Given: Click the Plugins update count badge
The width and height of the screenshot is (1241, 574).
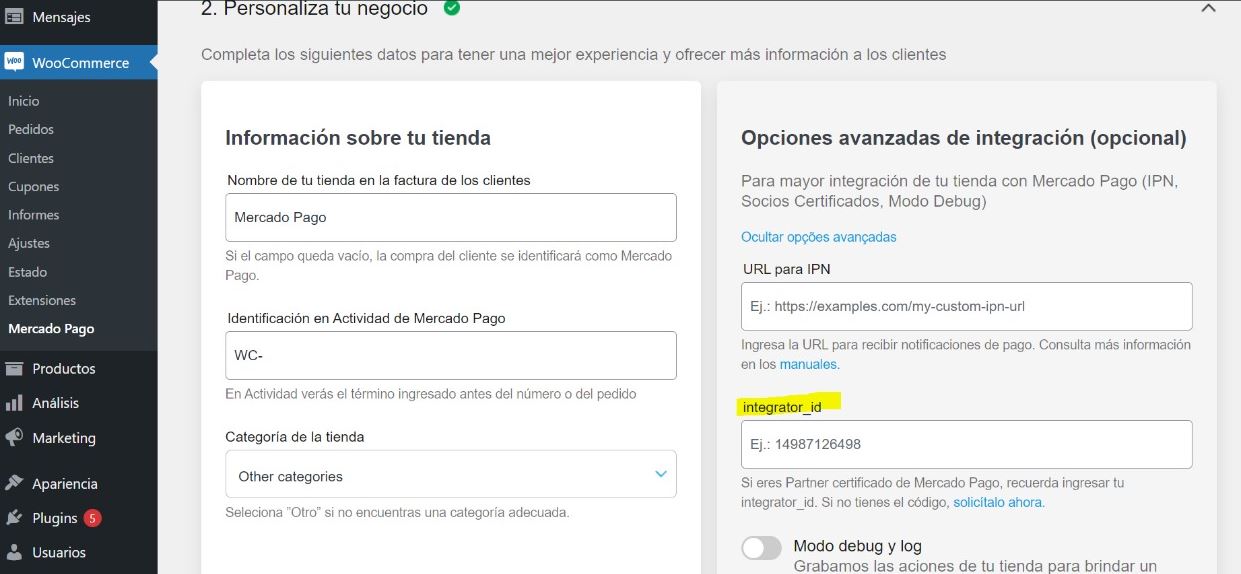Looking at the screenshot, I should [92, 518].
